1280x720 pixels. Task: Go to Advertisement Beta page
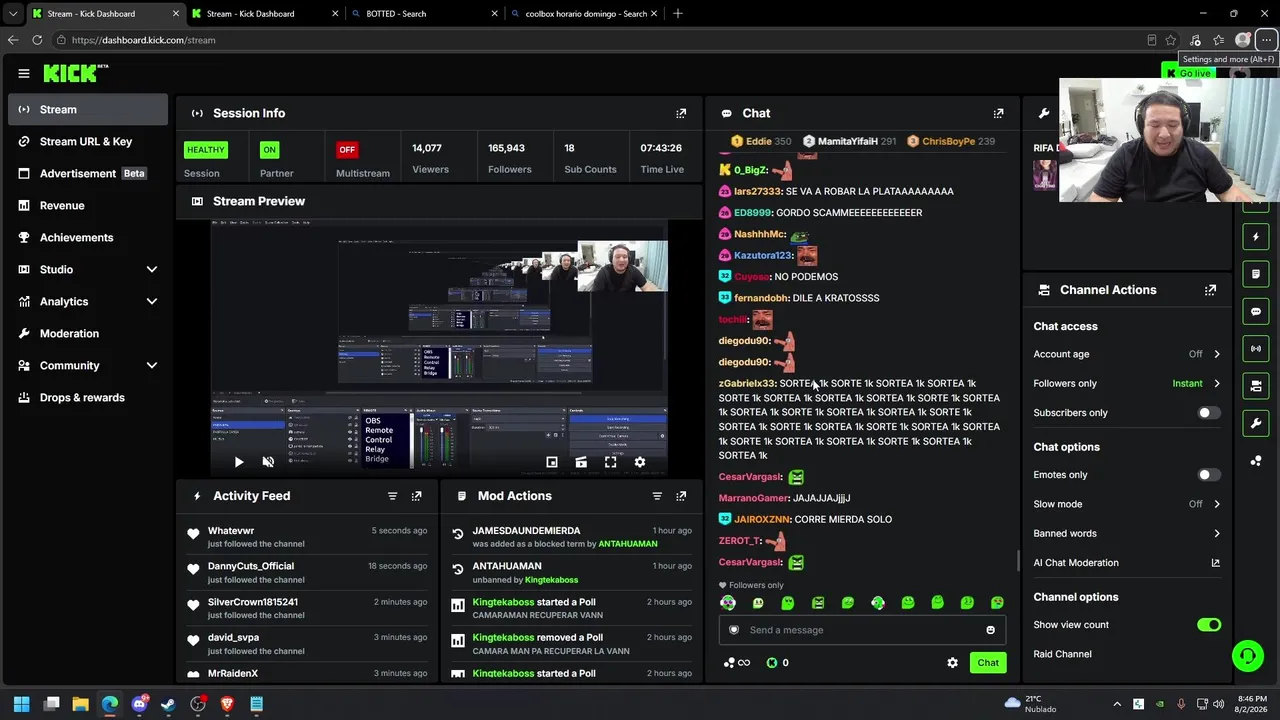tap(88, 173)
